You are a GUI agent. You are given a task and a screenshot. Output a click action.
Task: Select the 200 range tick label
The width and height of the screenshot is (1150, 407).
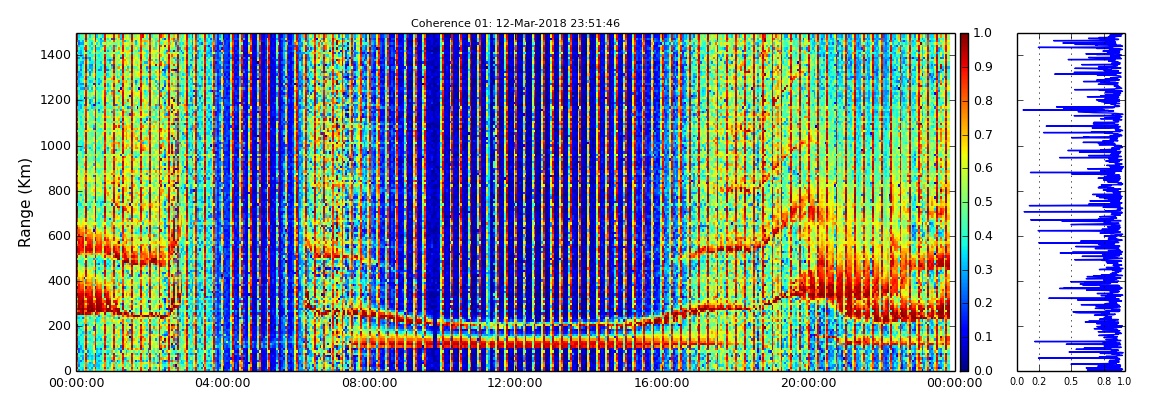[x=59, y=326]
